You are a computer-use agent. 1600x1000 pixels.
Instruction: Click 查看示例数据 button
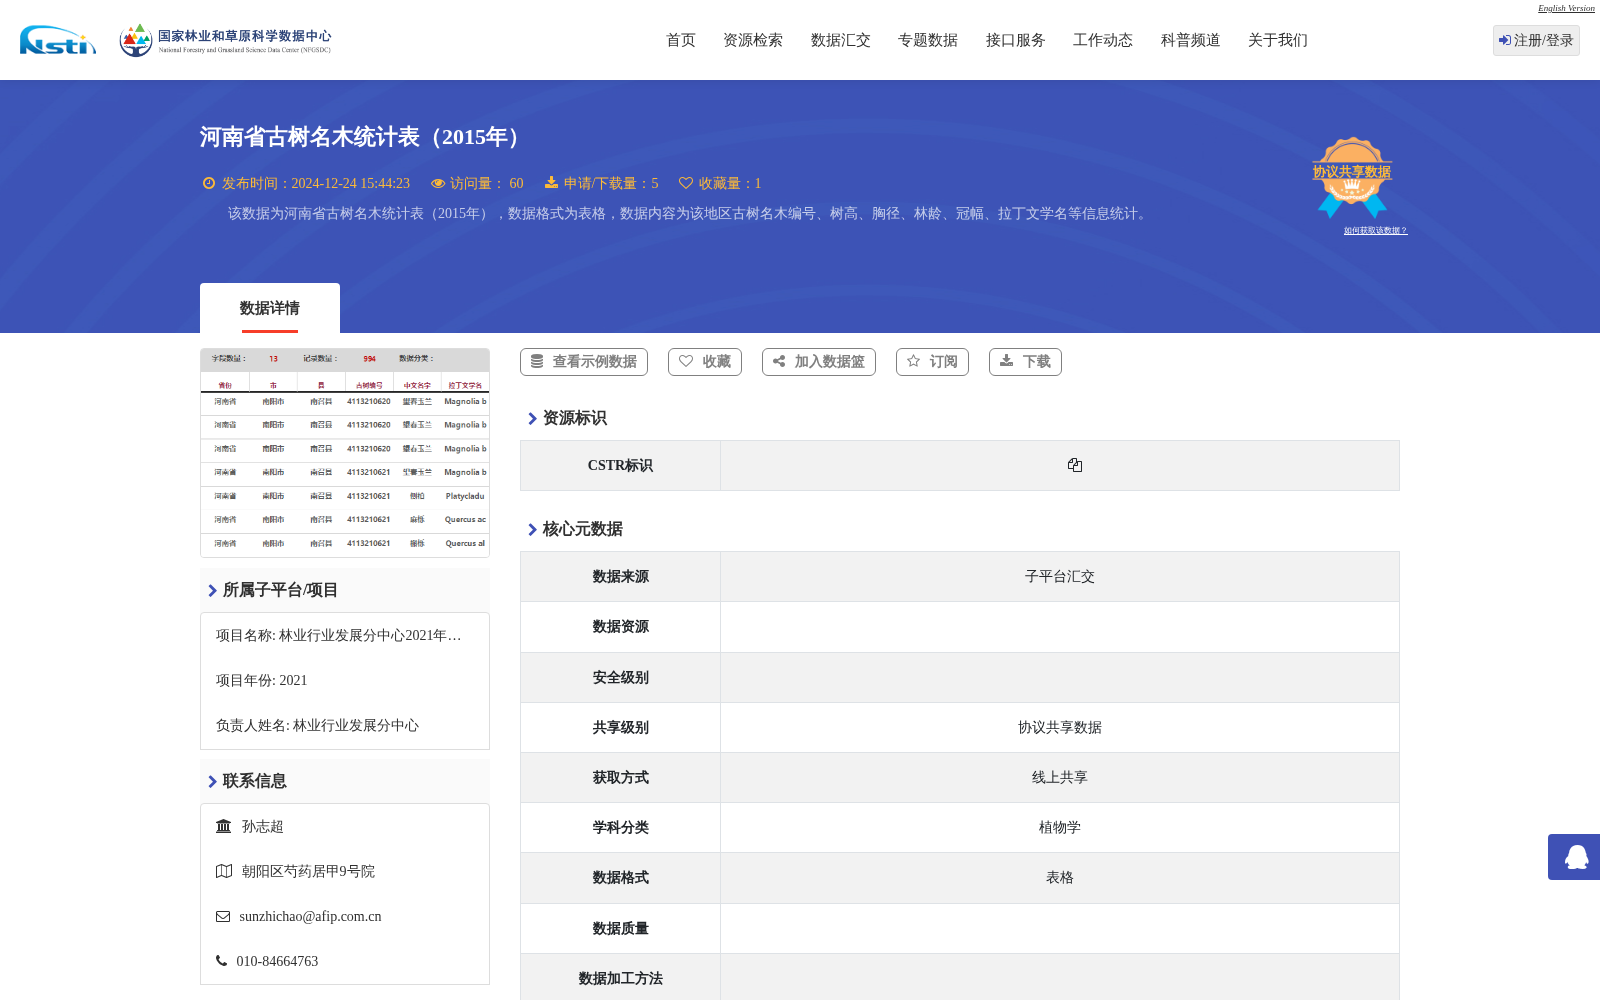tap(584, 362)
